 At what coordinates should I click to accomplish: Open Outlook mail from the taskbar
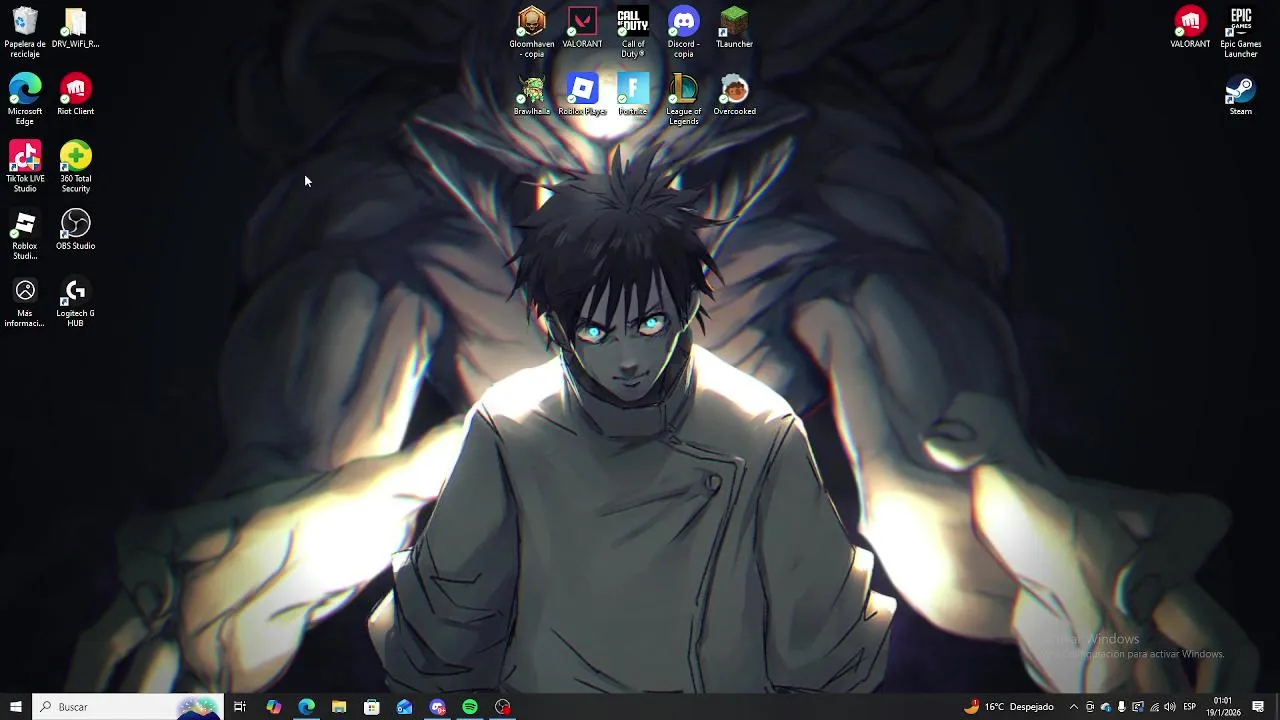tap(404, 707)
